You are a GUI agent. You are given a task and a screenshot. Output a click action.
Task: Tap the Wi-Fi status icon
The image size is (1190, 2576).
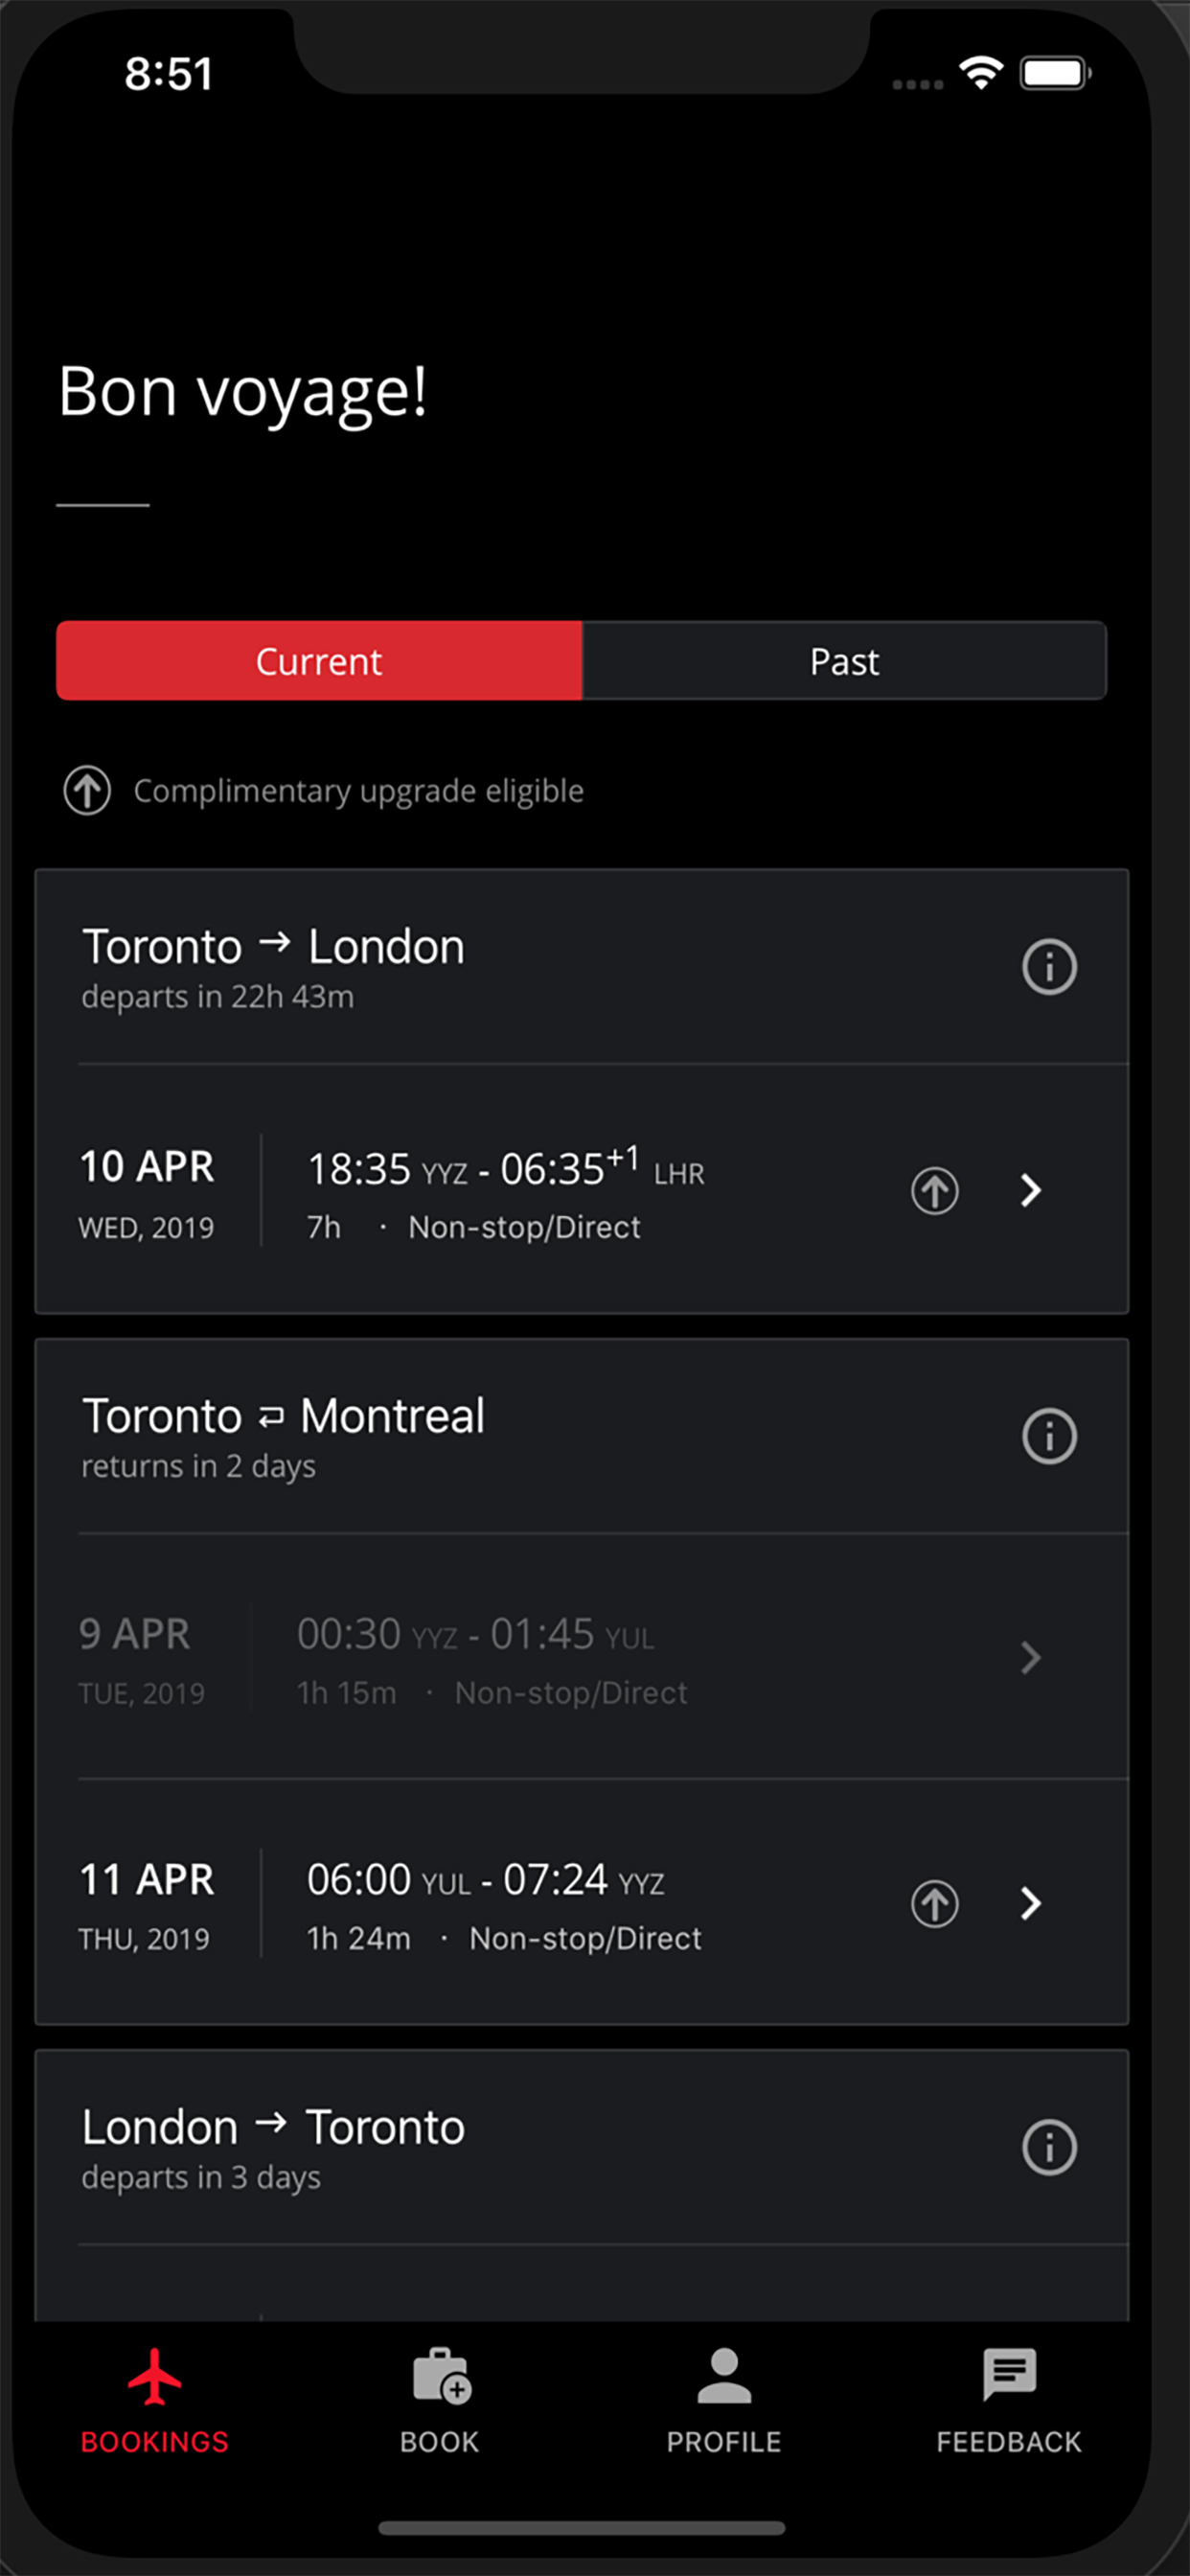coord(981,73)
